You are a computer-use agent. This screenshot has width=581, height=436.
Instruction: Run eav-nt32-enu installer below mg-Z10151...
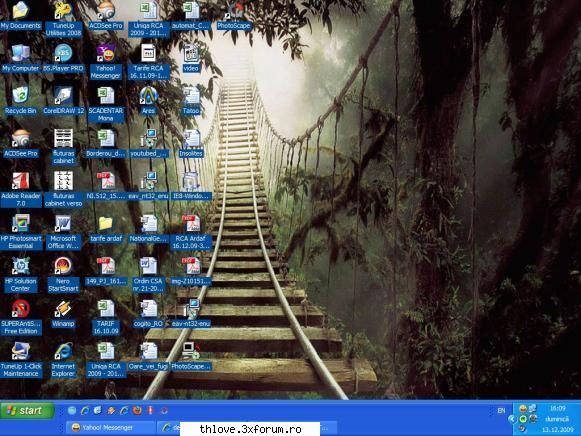191,313
